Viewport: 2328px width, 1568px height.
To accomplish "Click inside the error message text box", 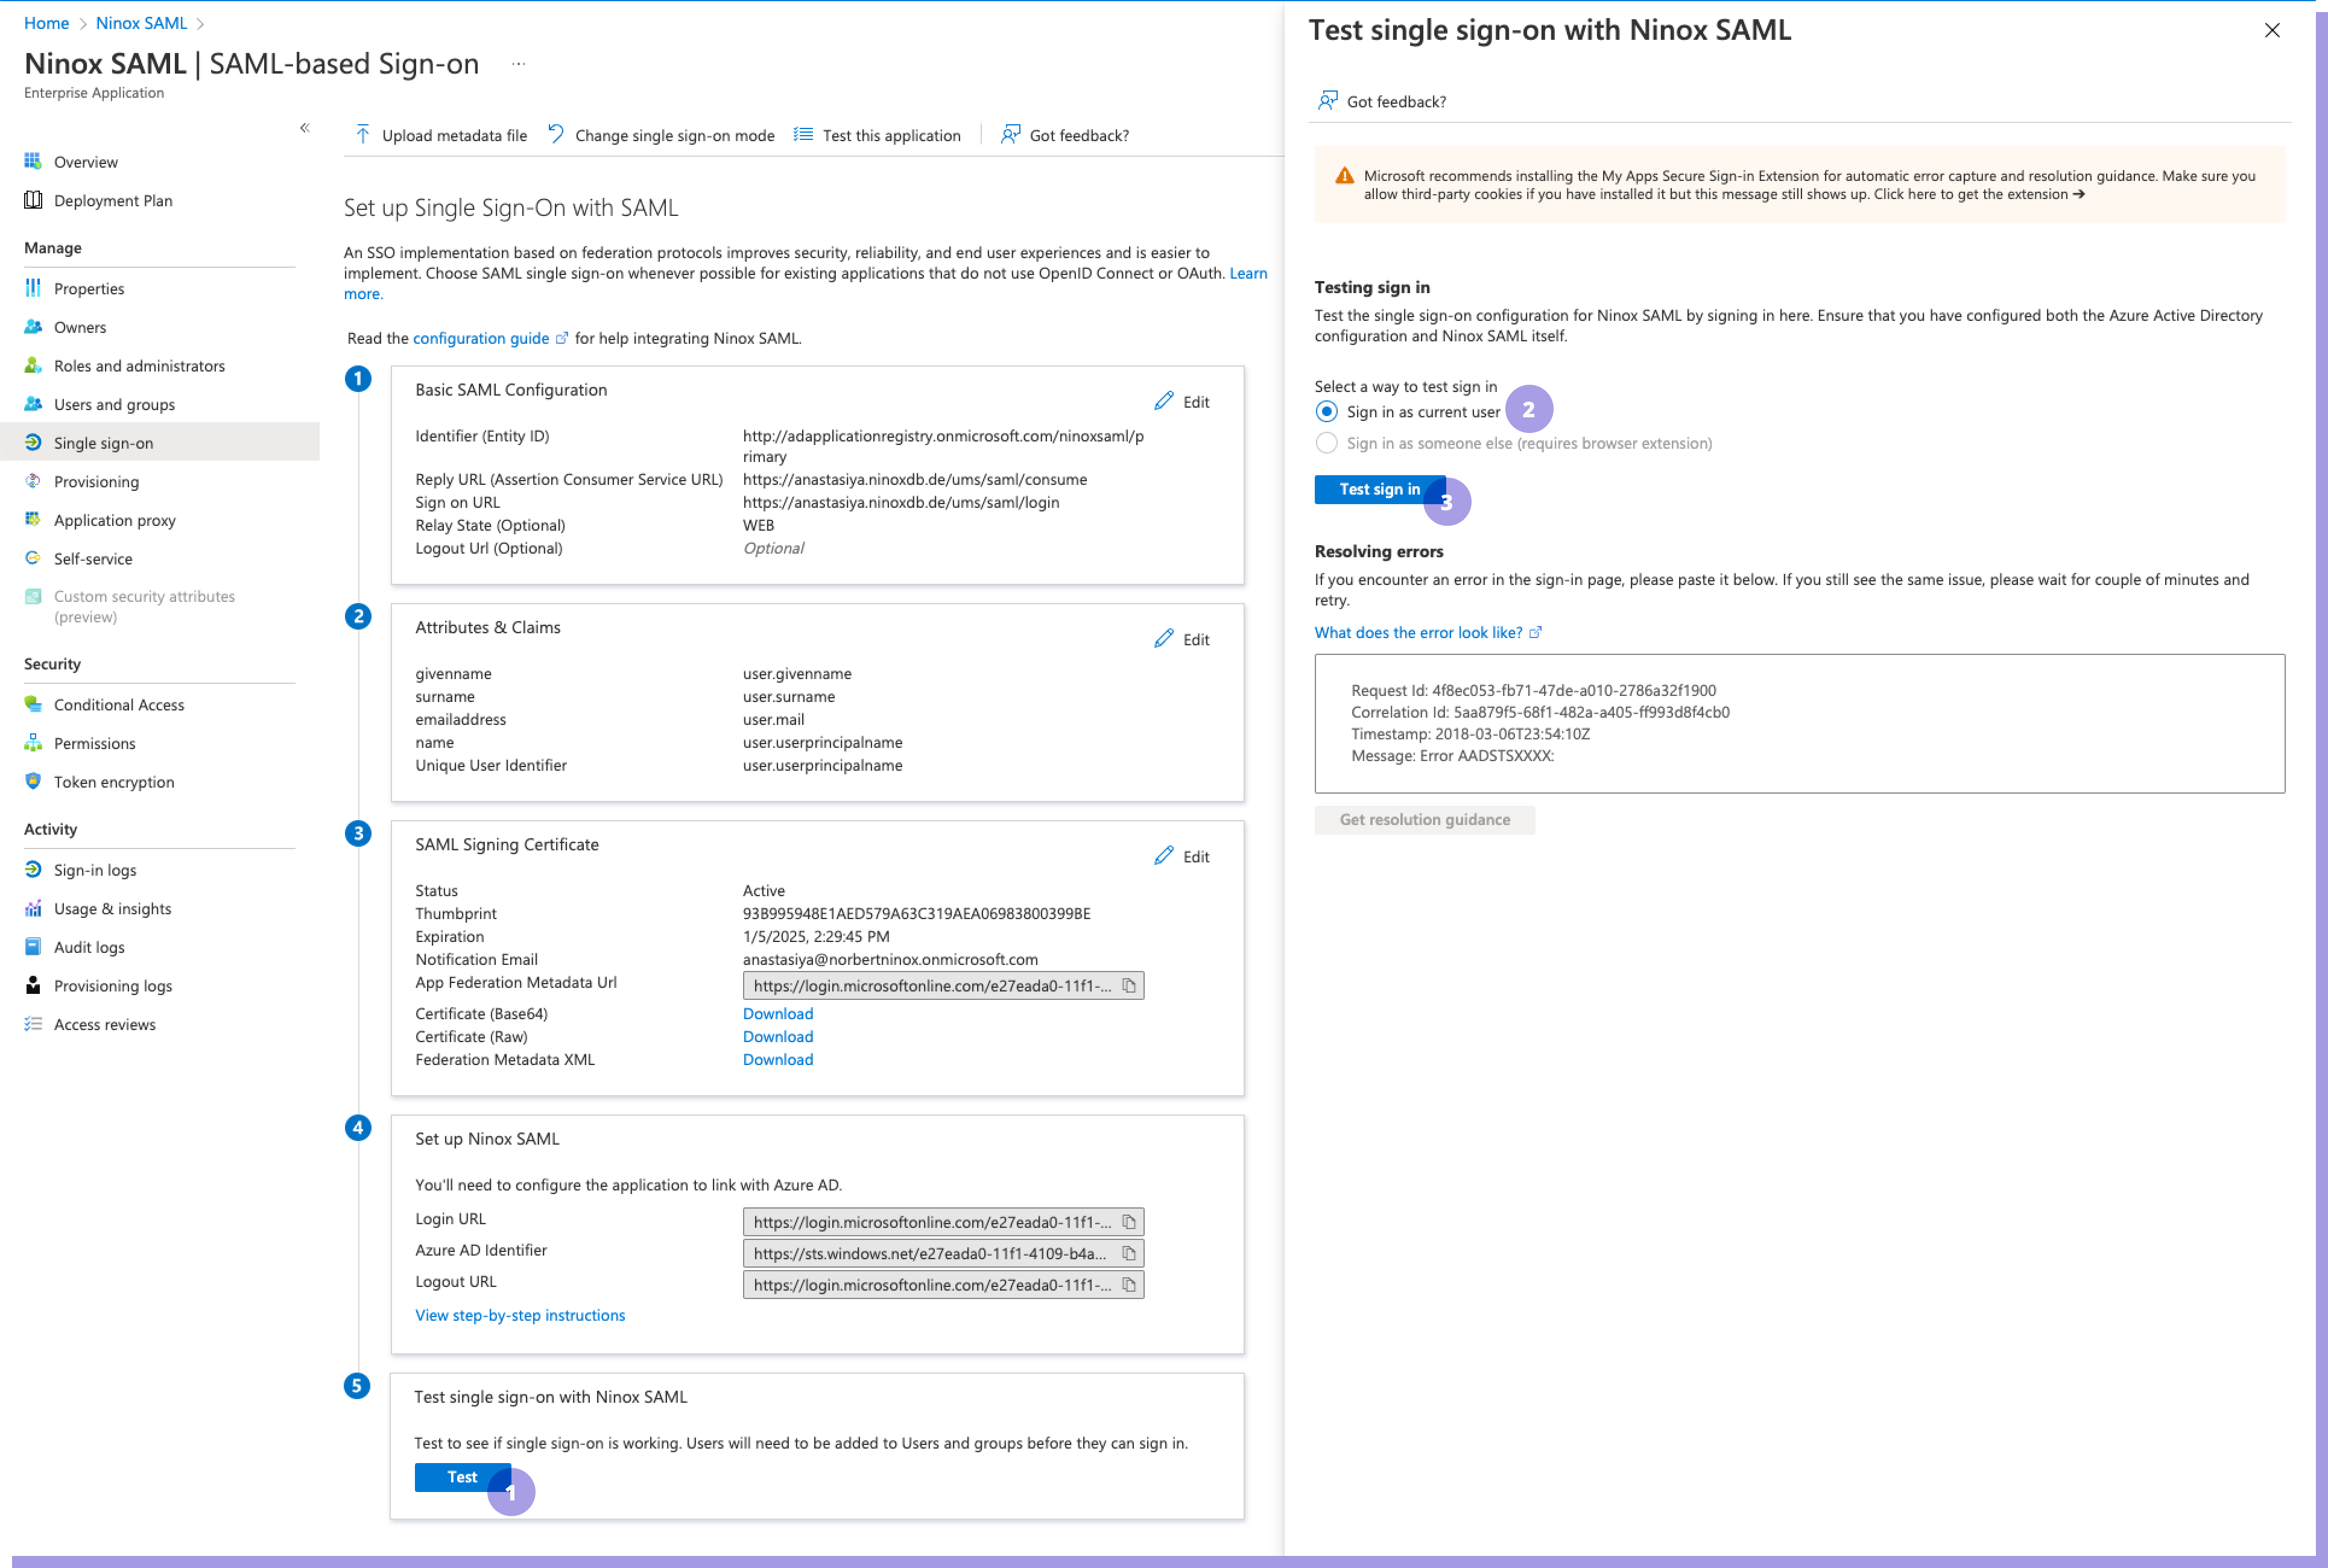I will (1799, 723).
